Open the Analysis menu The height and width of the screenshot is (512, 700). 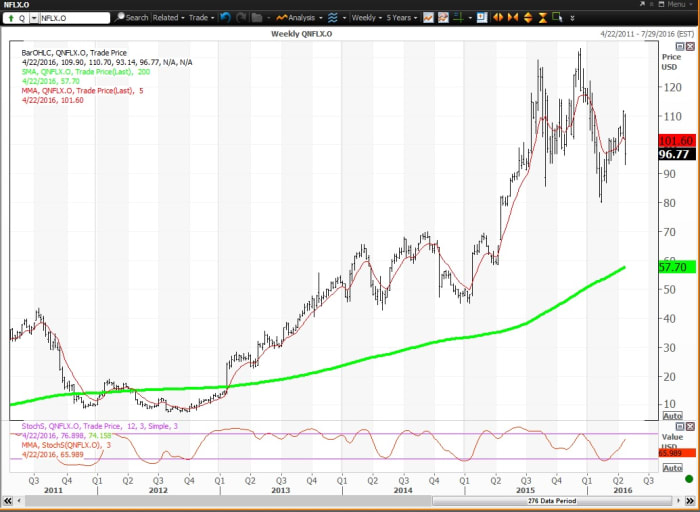tap(299, 18)
